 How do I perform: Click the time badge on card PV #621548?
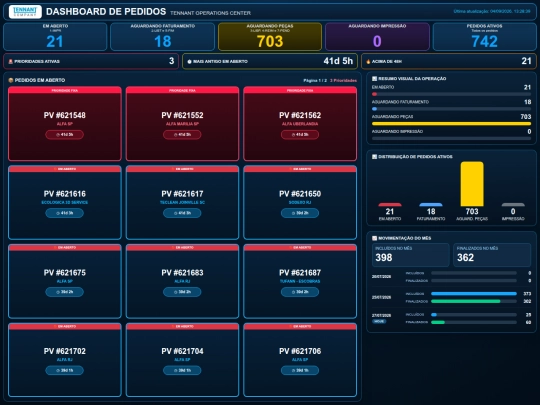click(x=64, y=135)
